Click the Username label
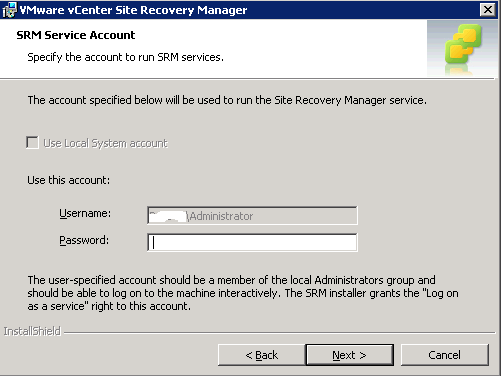Viewport: 501px width, 376px height. 85,213
